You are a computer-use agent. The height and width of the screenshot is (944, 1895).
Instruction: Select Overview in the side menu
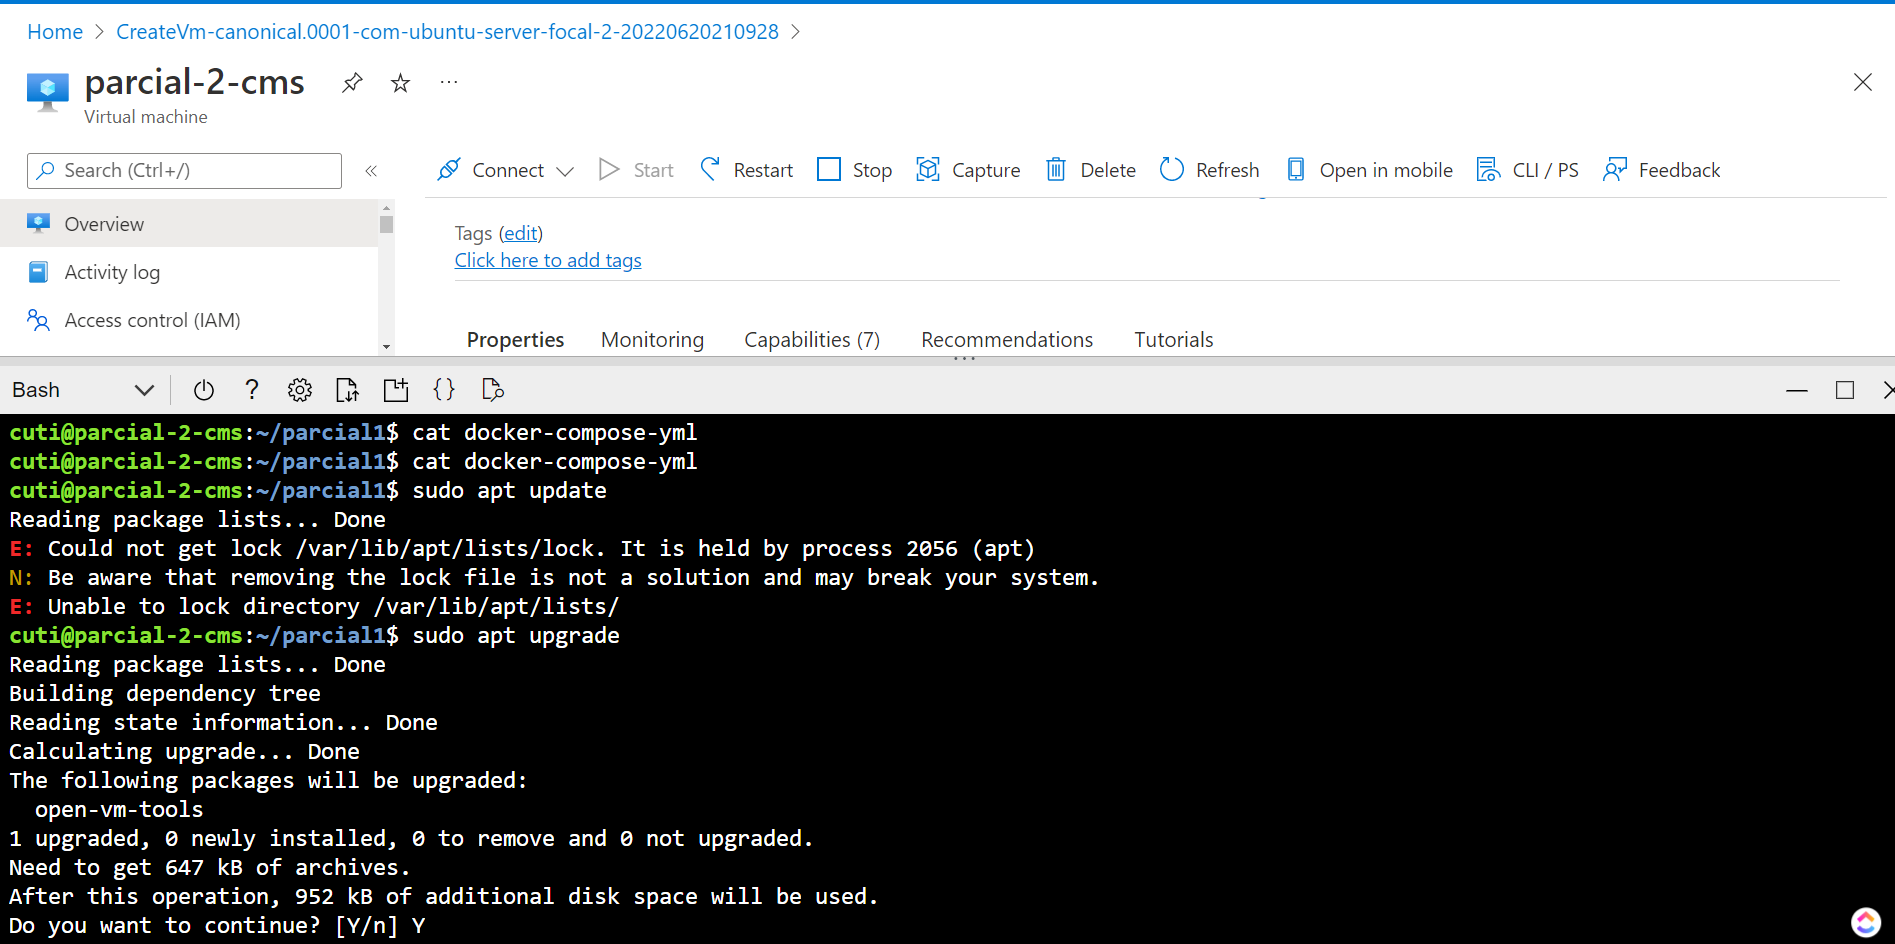[x=189, y=224]
